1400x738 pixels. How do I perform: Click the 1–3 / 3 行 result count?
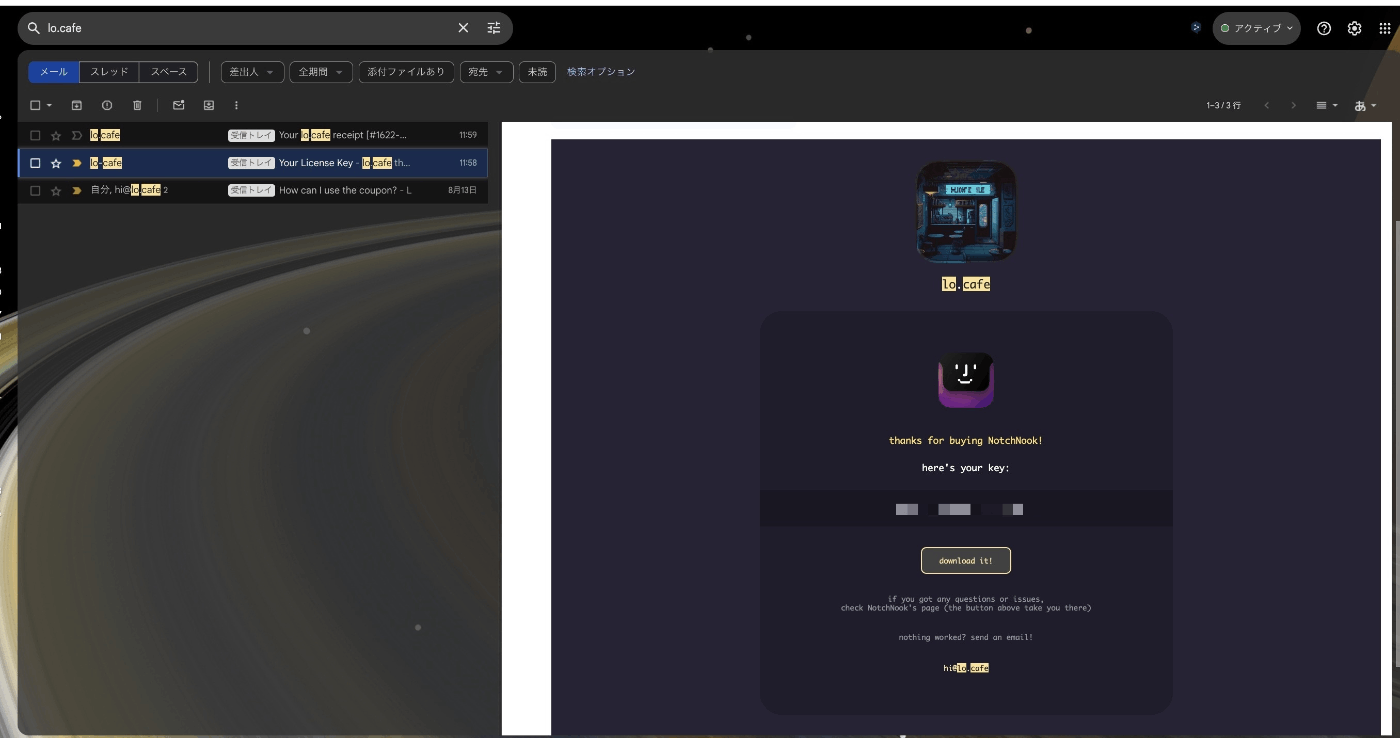pos(1224,105)
